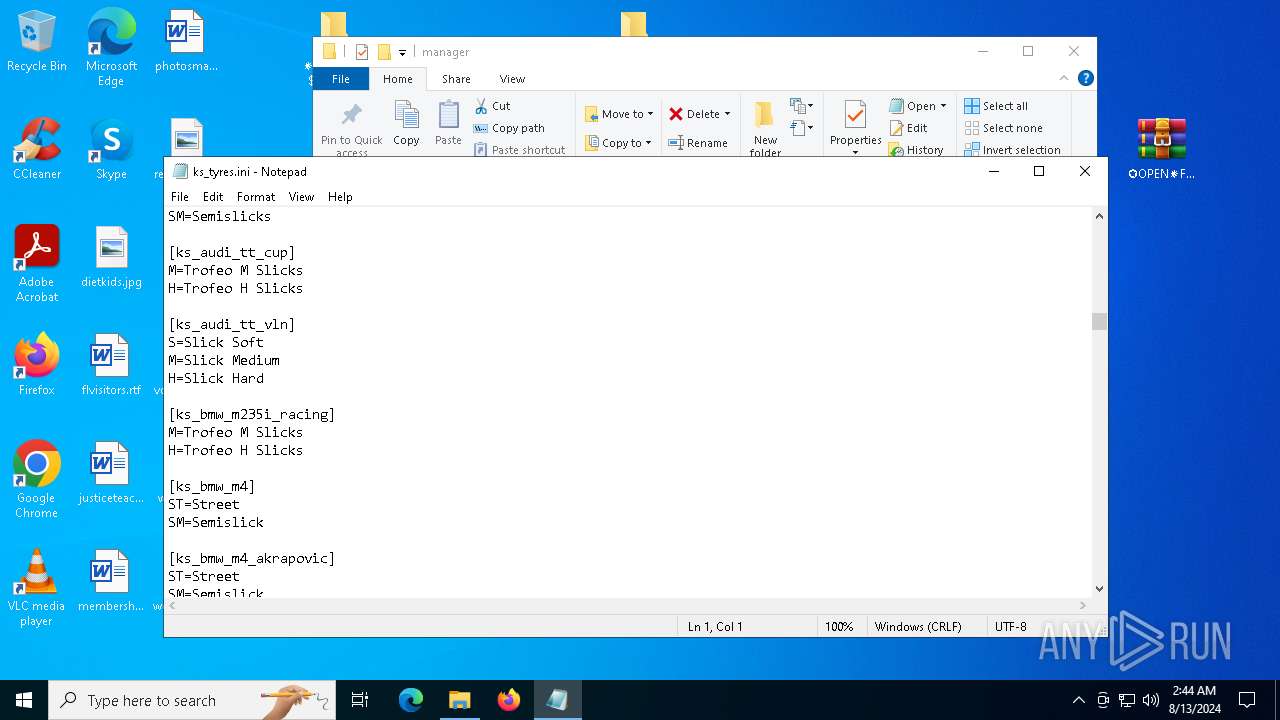The height and width of the screenshot is (720, 1280).
Task: Select flvisitors.rtf document on desktop
Action: pos(111,365)
